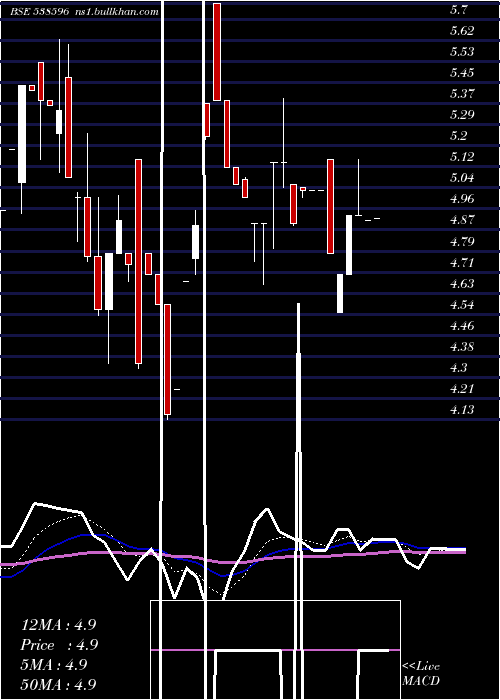Select the 5.7 price axis label
The width and height of the screenshot is (500, 700).
[x=459, y=9]
